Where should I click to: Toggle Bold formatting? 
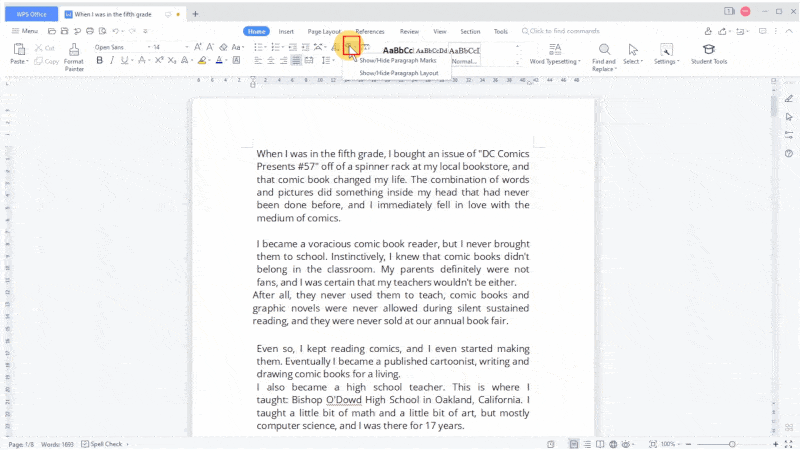tap(99, 60)
